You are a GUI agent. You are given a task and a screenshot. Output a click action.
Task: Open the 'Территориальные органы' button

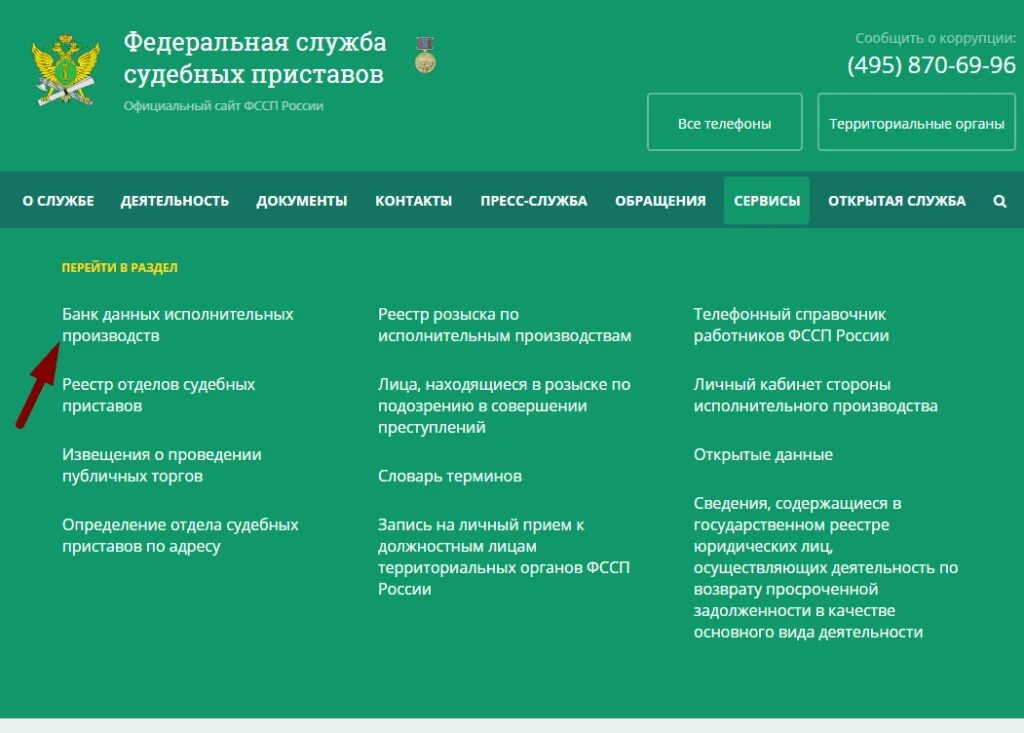(x=916, y=122)
